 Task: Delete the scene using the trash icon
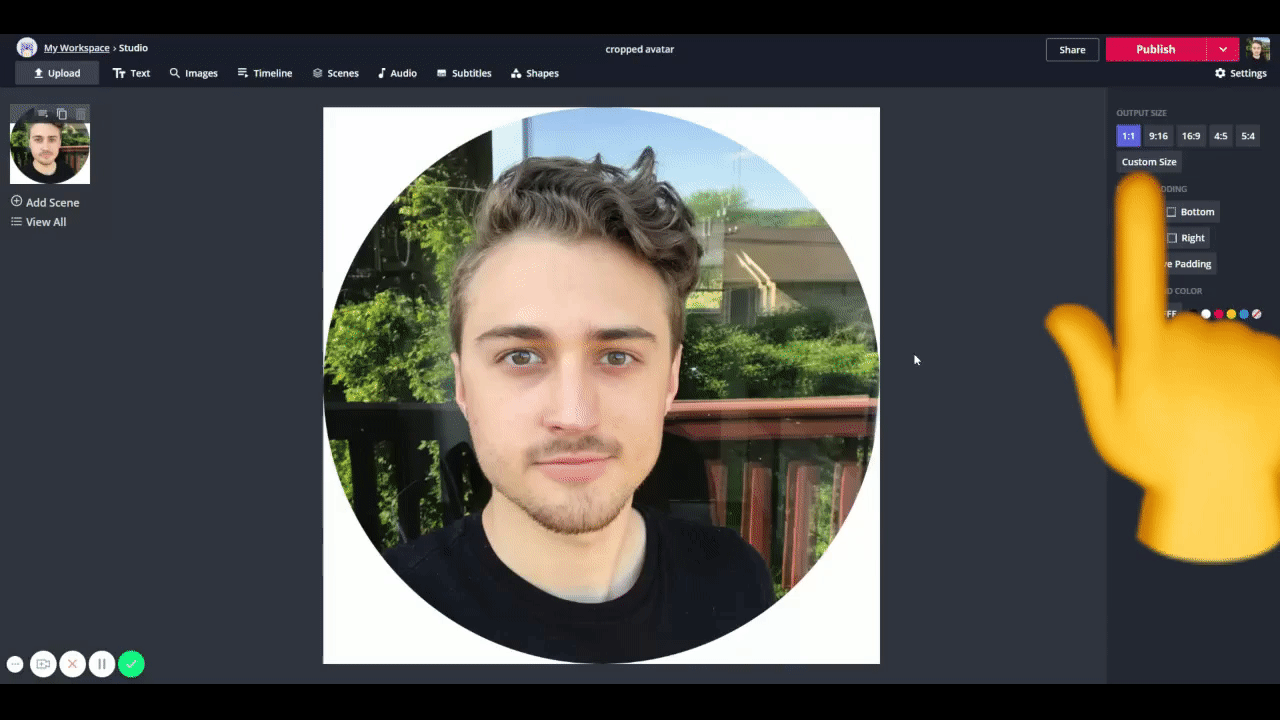click(x=81, y=114)
